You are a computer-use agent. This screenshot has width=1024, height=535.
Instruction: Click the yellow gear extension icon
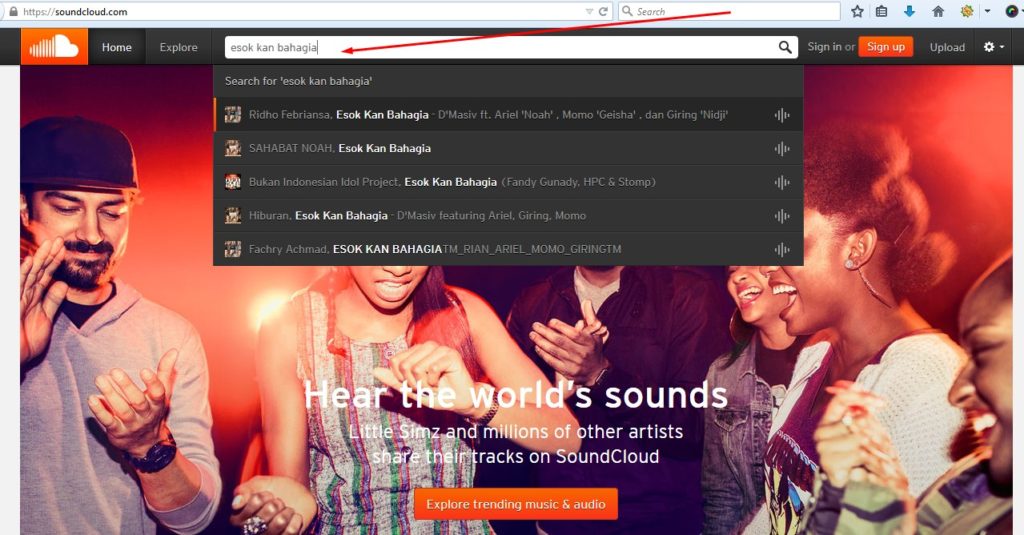[x=967, y=11]
